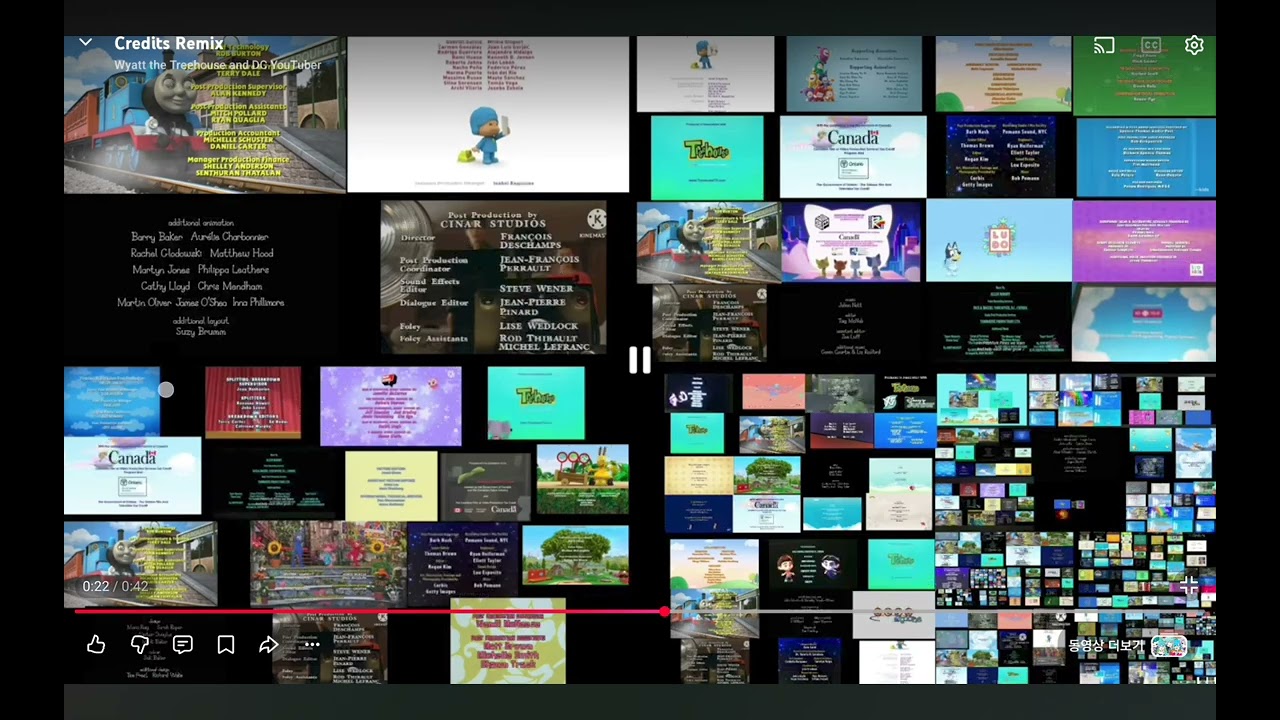Image resolution: width=1280 pixels, height=720 pixels.
Task: Collapse the player with the down chevron
Action: pos(85,43)
